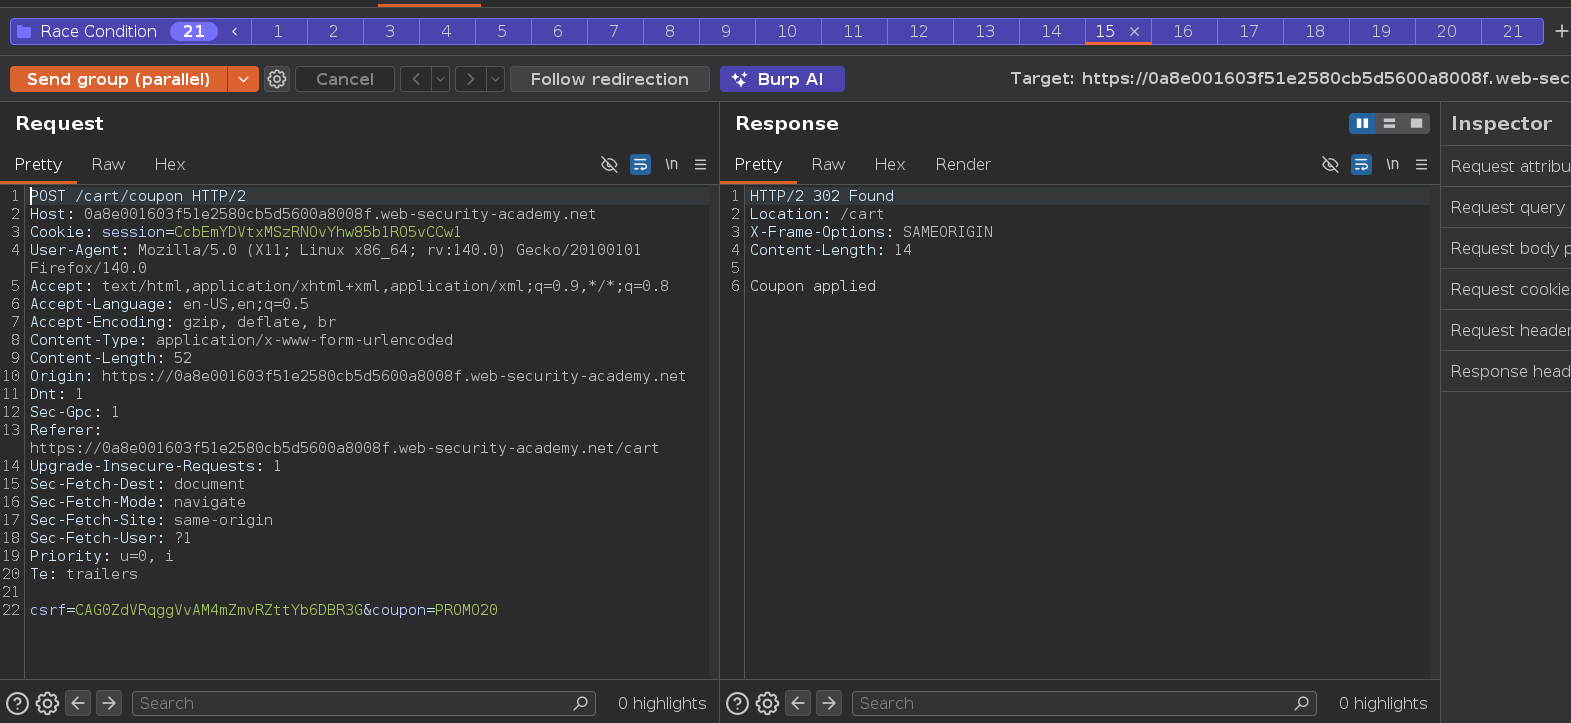Toggle line wrap in the Request pane
This screenshot has width=1571, height=723.
tap(641, 164)
